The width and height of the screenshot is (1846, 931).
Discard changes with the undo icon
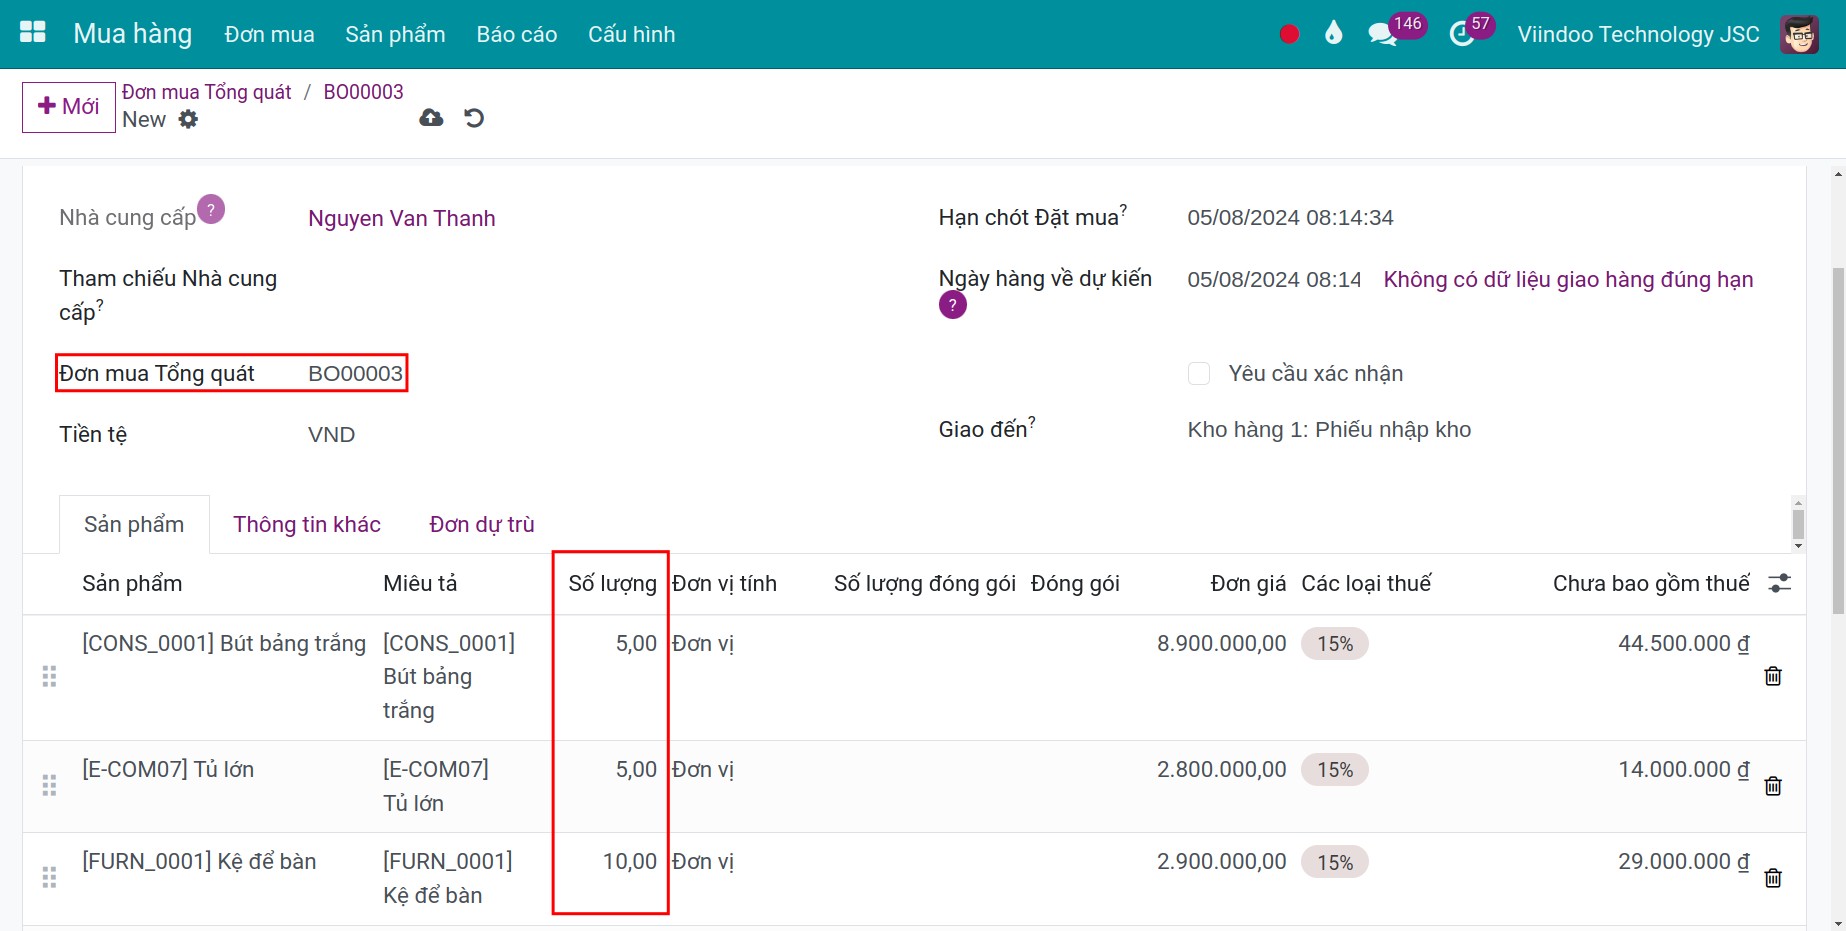click(x=474, y=118)
